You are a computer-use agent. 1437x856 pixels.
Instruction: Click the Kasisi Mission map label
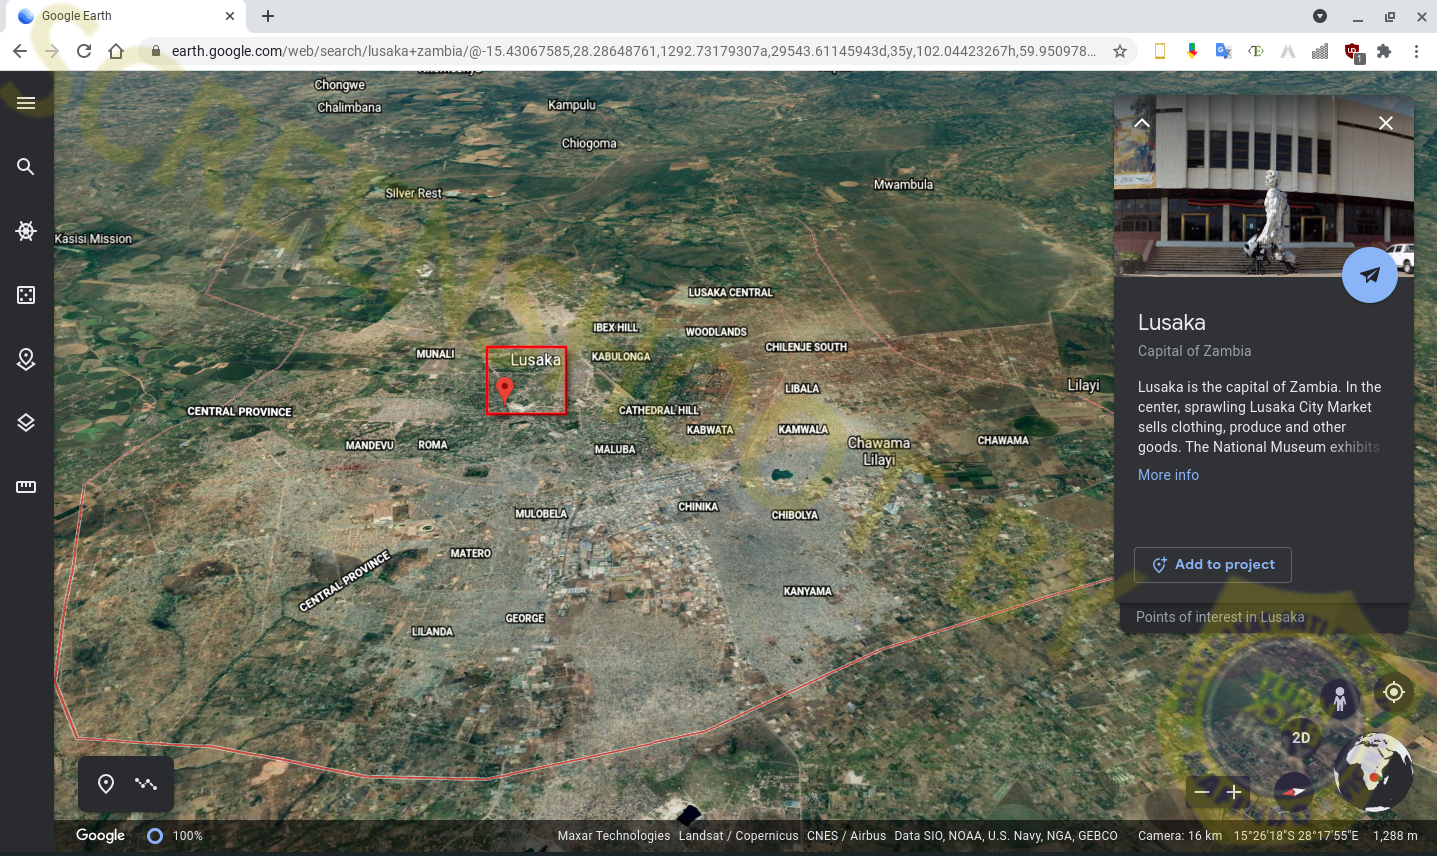pos(93,239)
